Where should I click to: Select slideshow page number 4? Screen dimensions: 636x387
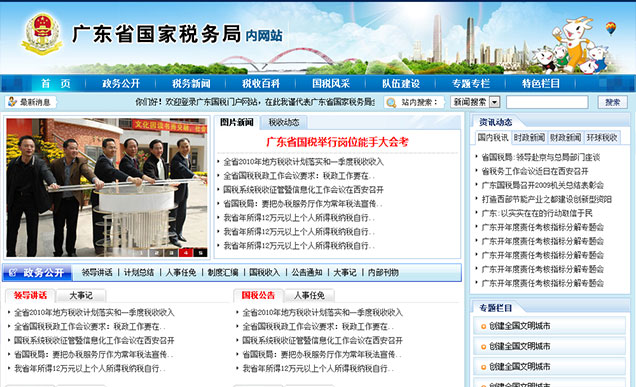[x=186, y=253]
